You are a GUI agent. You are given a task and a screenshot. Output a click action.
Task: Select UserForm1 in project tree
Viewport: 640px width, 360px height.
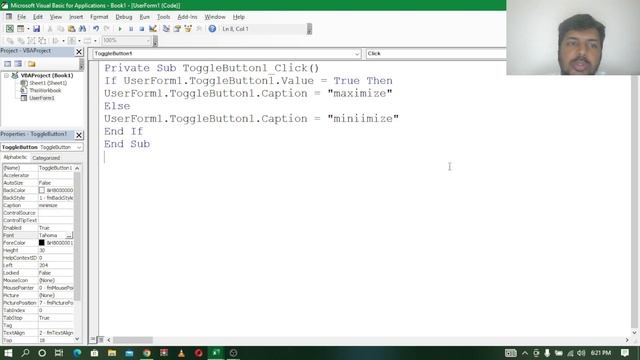(42, 98)
